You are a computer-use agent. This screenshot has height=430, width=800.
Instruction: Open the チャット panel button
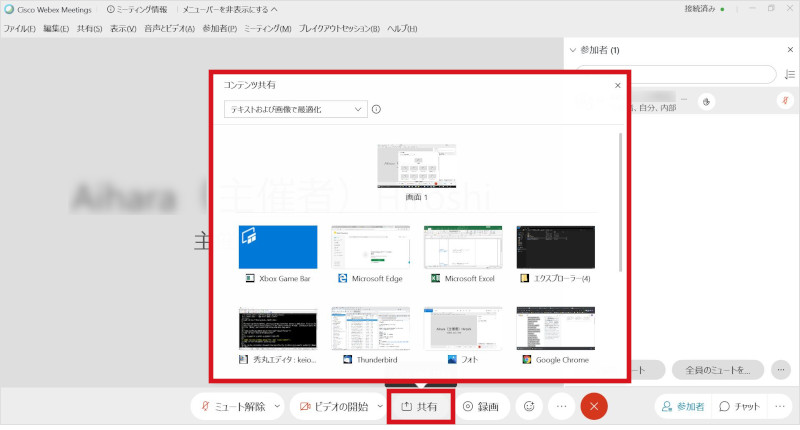coord(739,407)
